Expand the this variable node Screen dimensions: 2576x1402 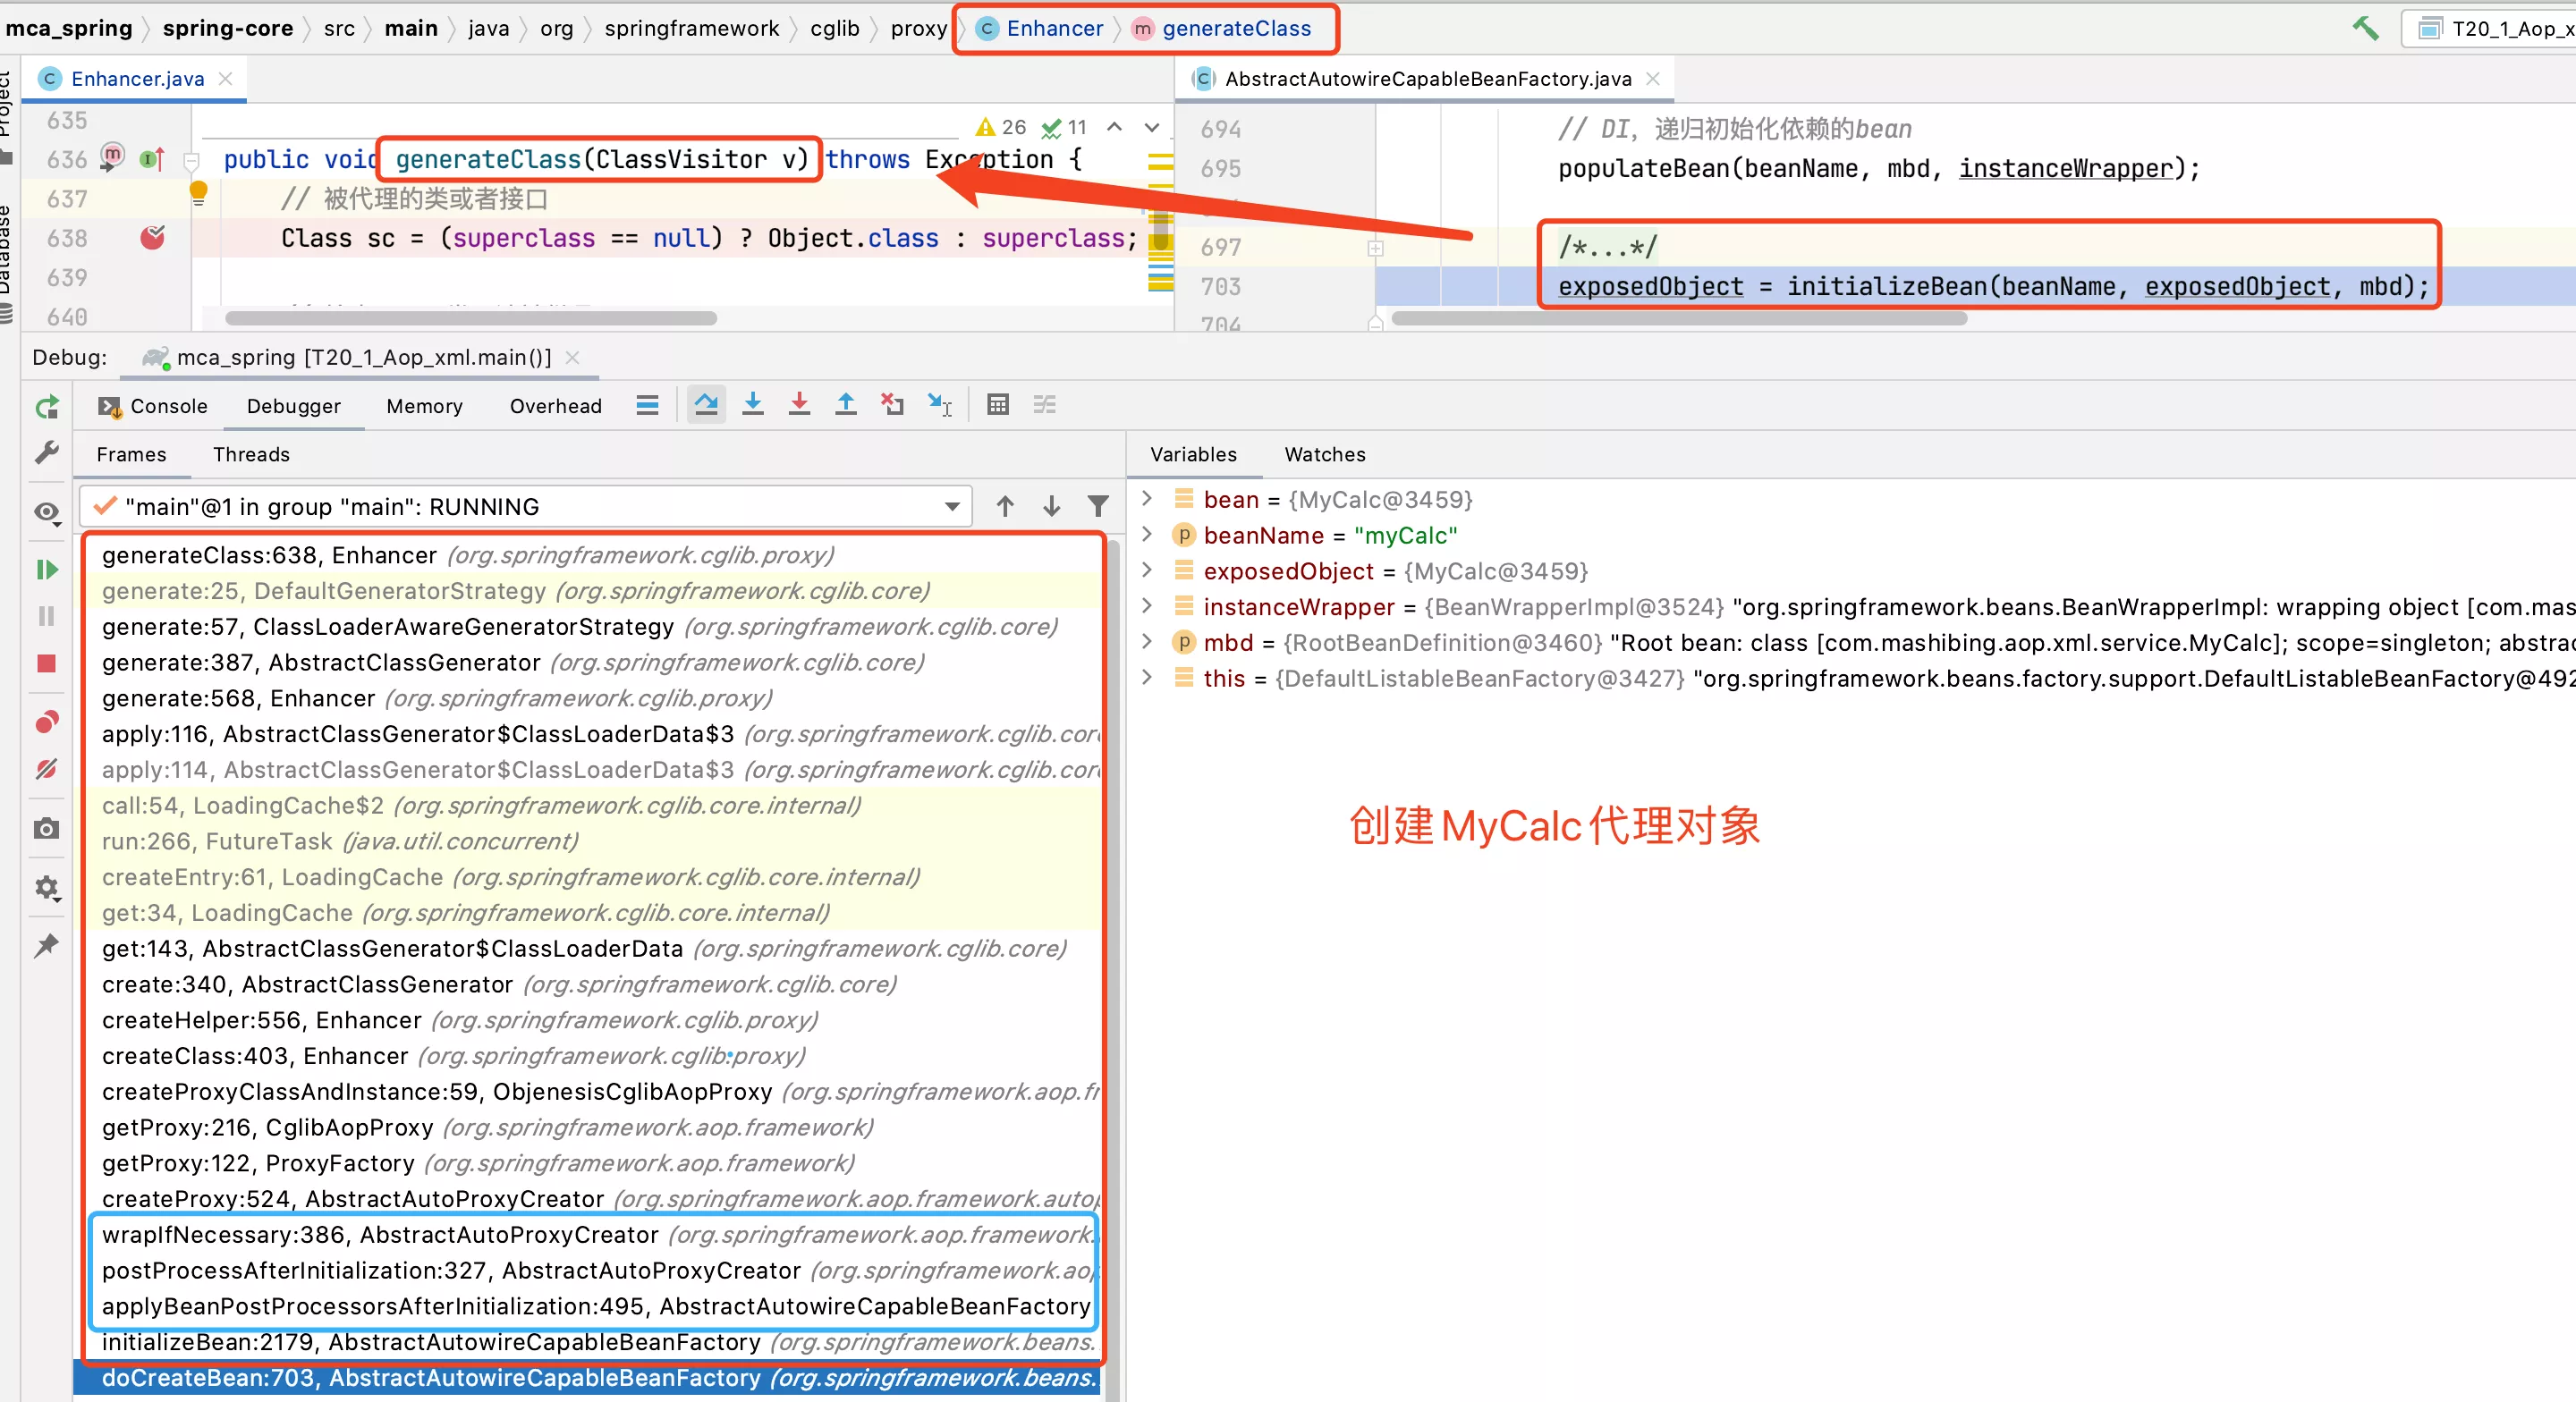click(1147, 678)
